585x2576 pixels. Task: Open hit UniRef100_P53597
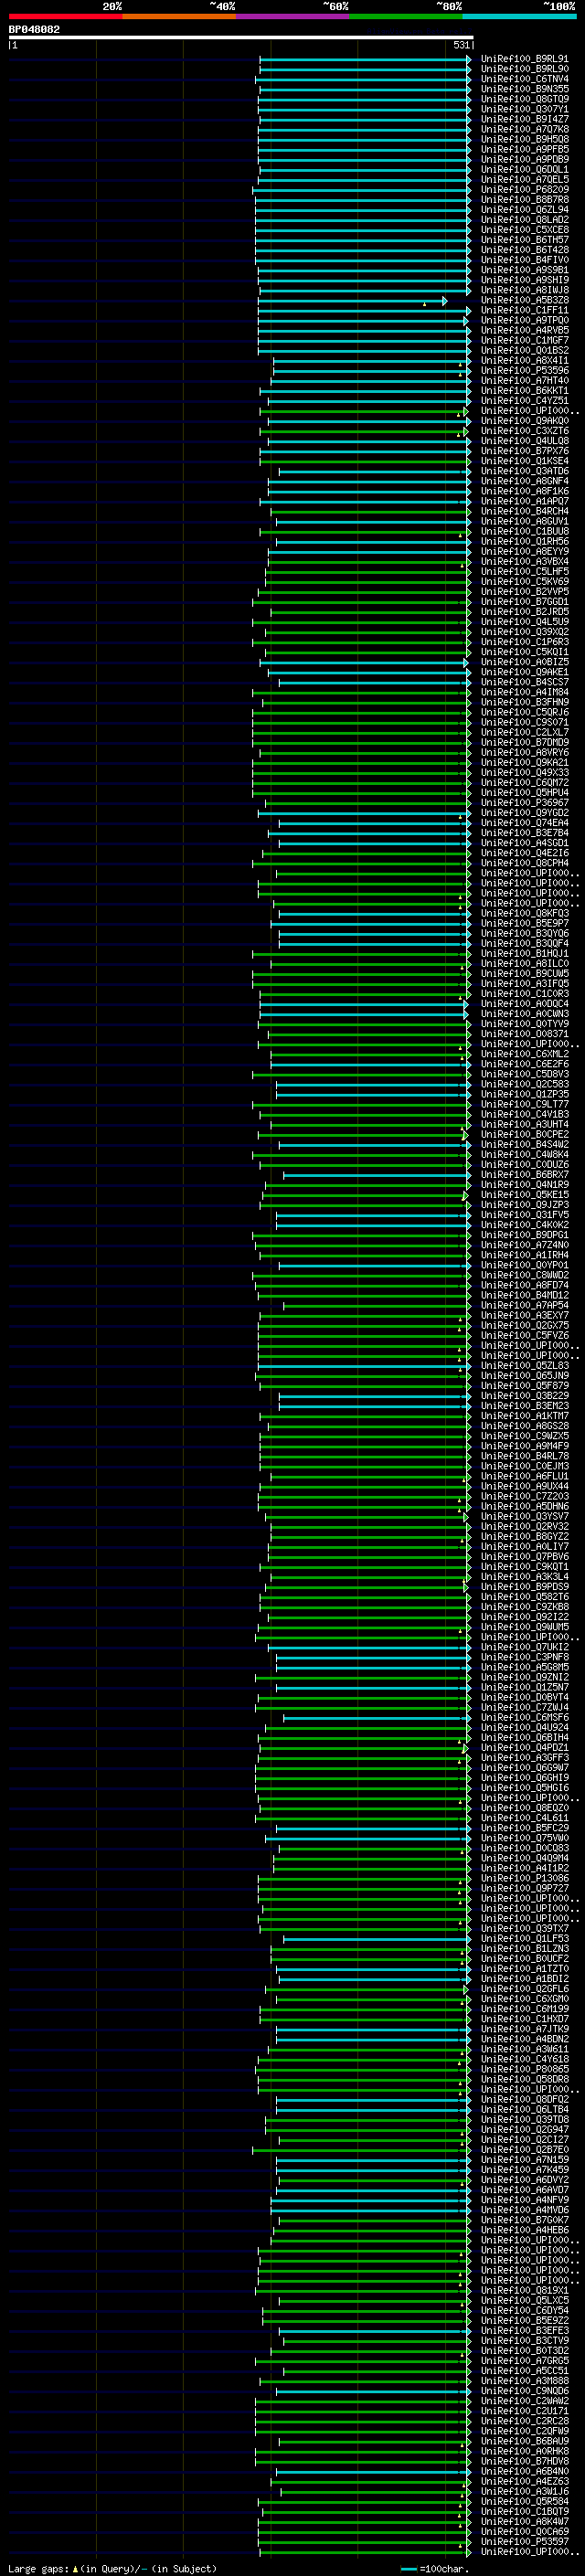tap(525, 2541)
